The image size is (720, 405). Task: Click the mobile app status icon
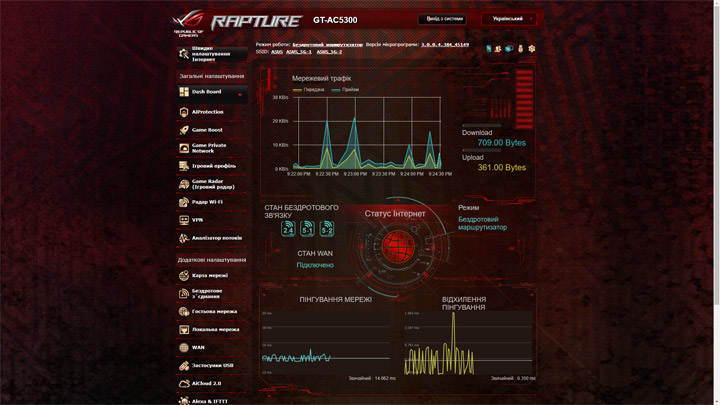489,48
